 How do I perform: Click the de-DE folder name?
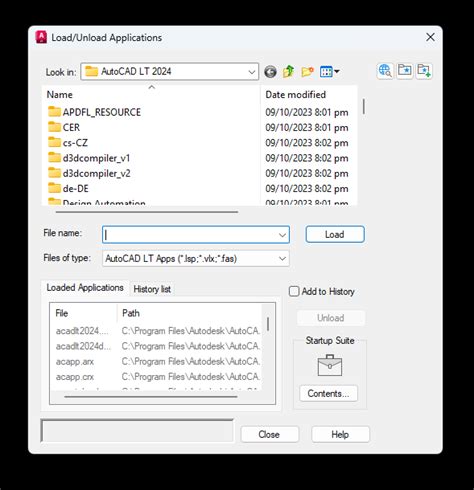[x=76, y=189]
